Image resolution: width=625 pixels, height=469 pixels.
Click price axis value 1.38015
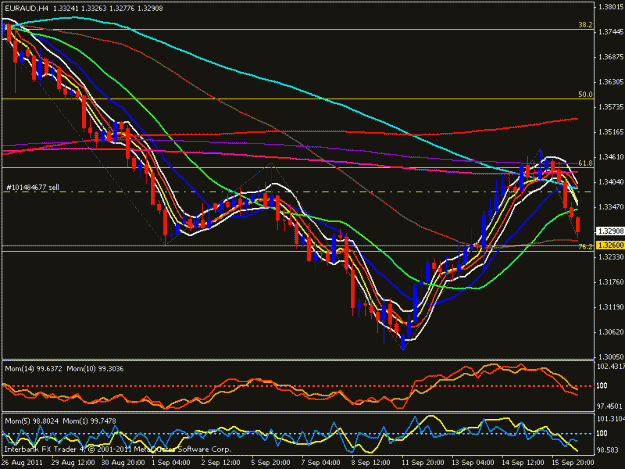611,6
